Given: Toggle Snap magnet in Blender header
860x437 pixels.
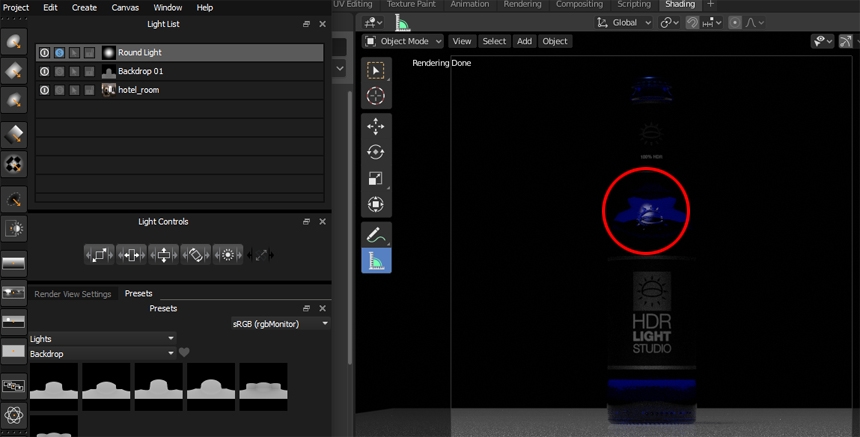Looking at the screenshot, I should pyautogui.click(x=692, y=22).
